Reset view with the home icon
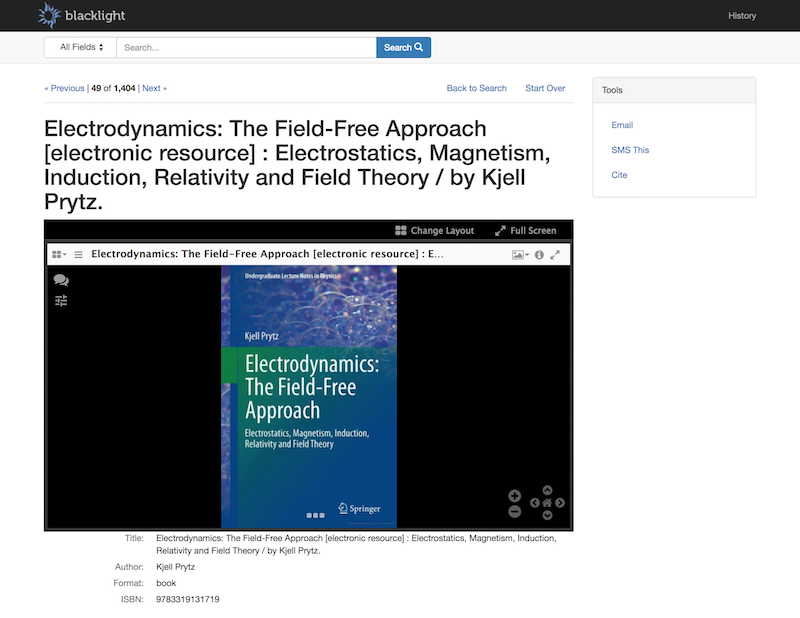Image resolution: width=800 pixels, height=618 pixels. click(x=547, y=503)
